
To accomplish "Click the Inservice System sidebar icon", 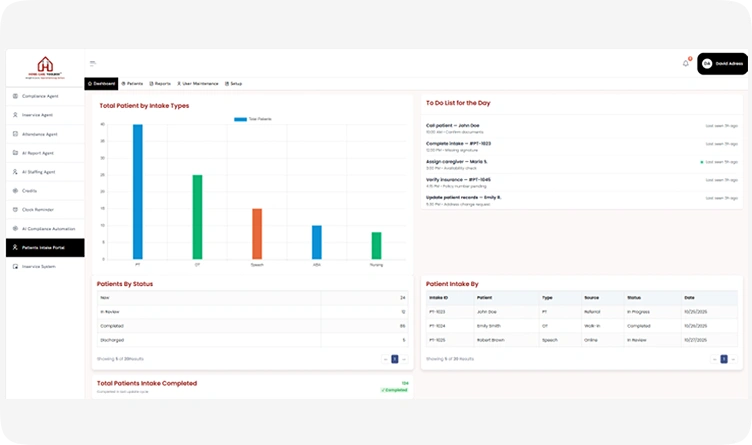I will [15, 267].
